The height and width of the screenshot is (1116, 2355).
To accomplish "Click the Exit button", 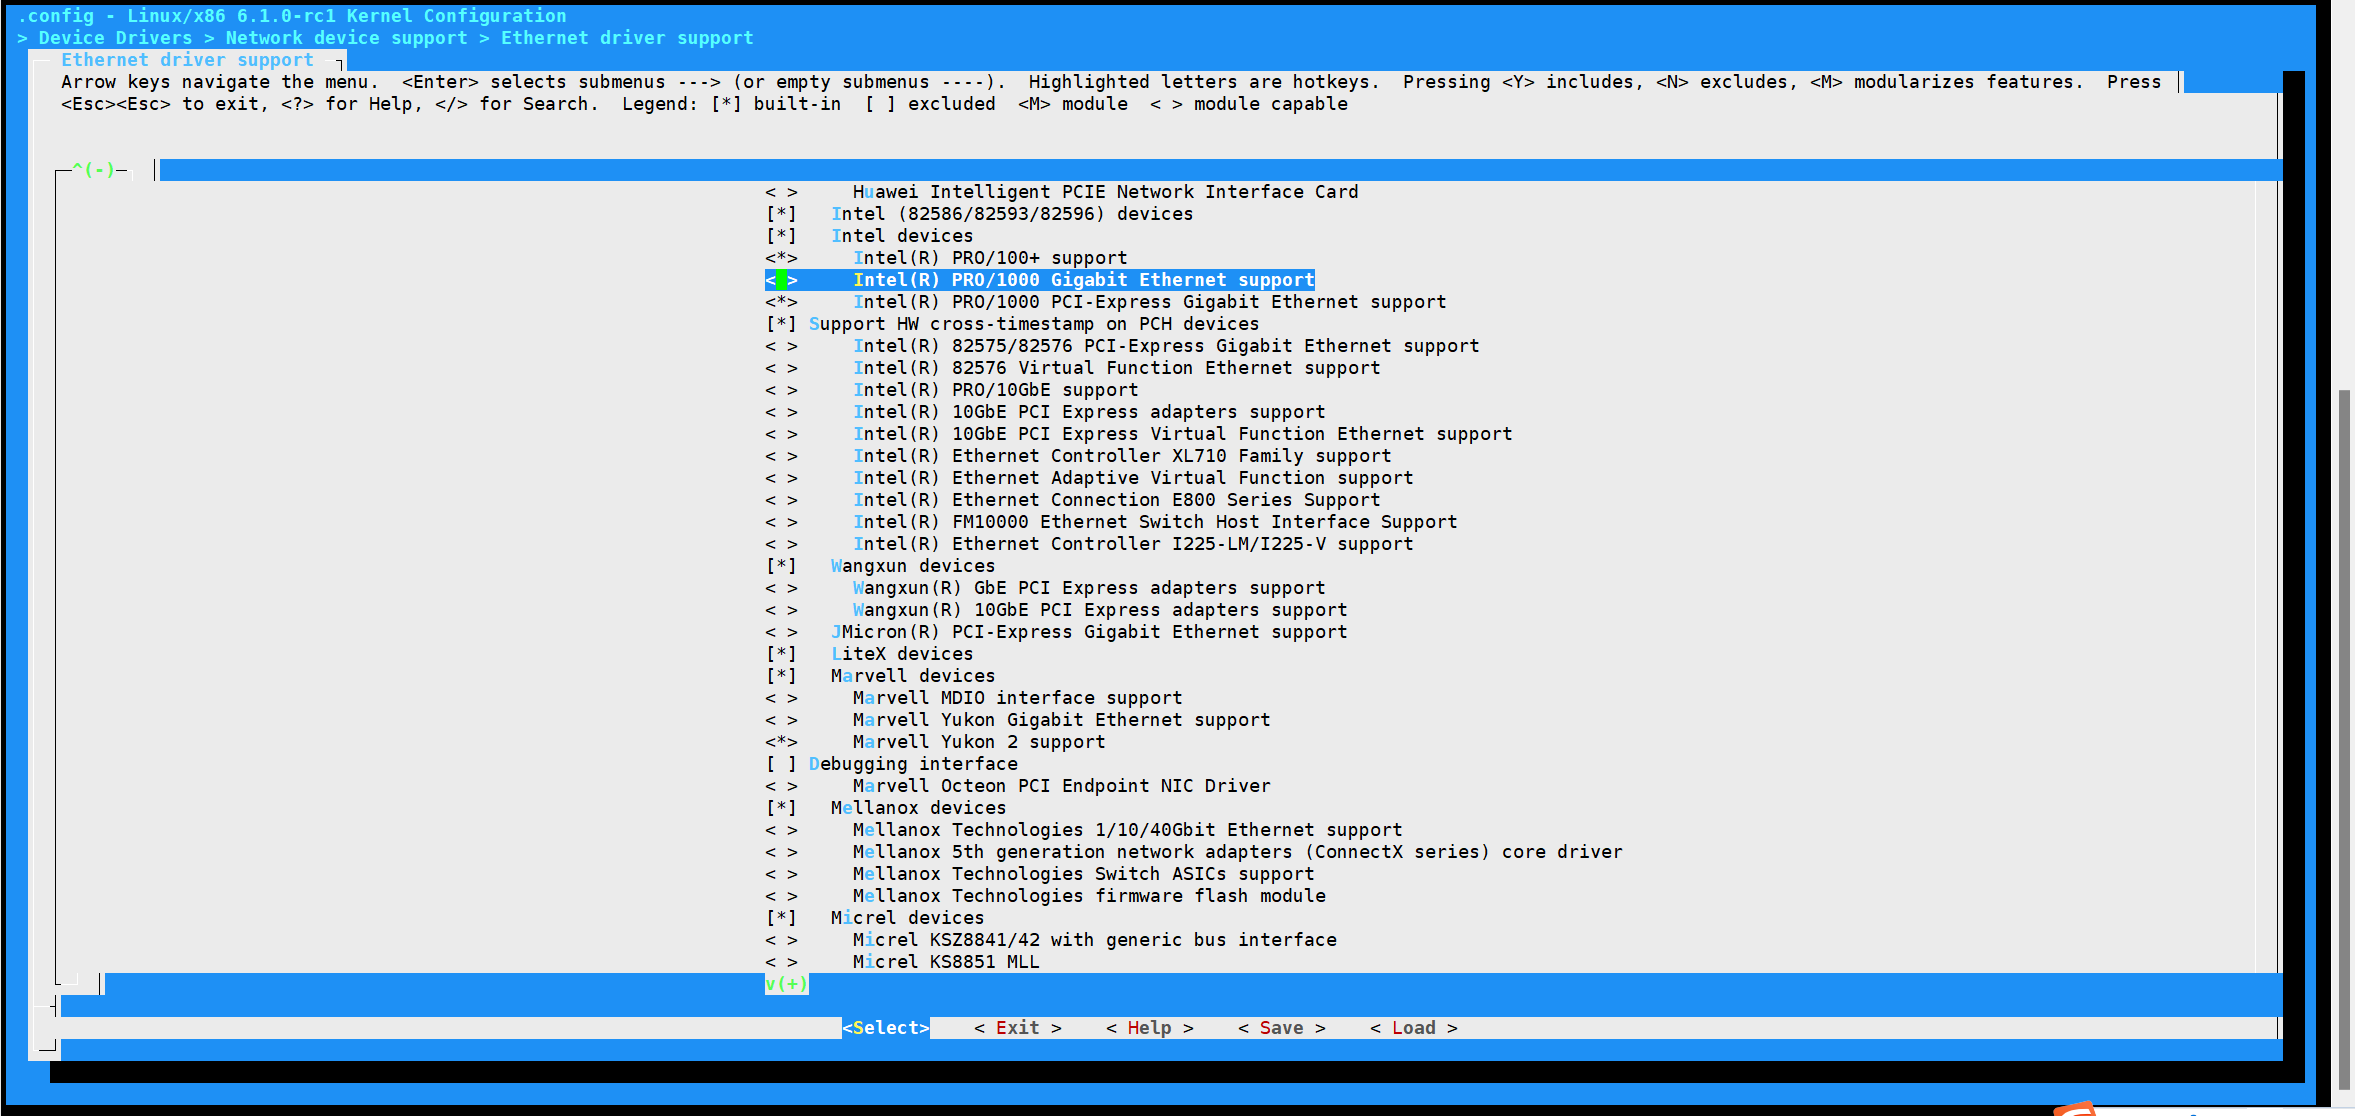I will pyautogui.click(x=1017, y=1028).
